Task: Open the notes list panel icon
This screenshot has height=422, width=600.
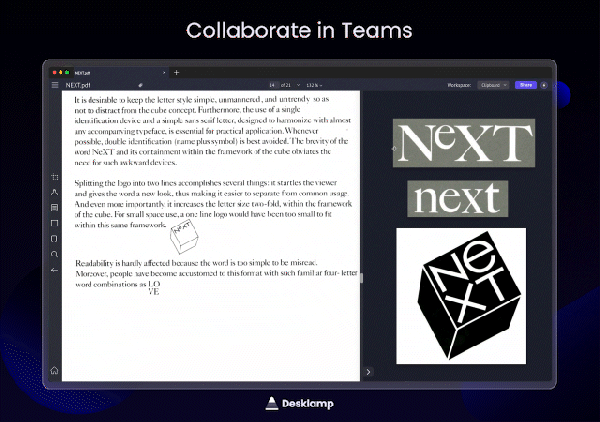Action: 54,207
